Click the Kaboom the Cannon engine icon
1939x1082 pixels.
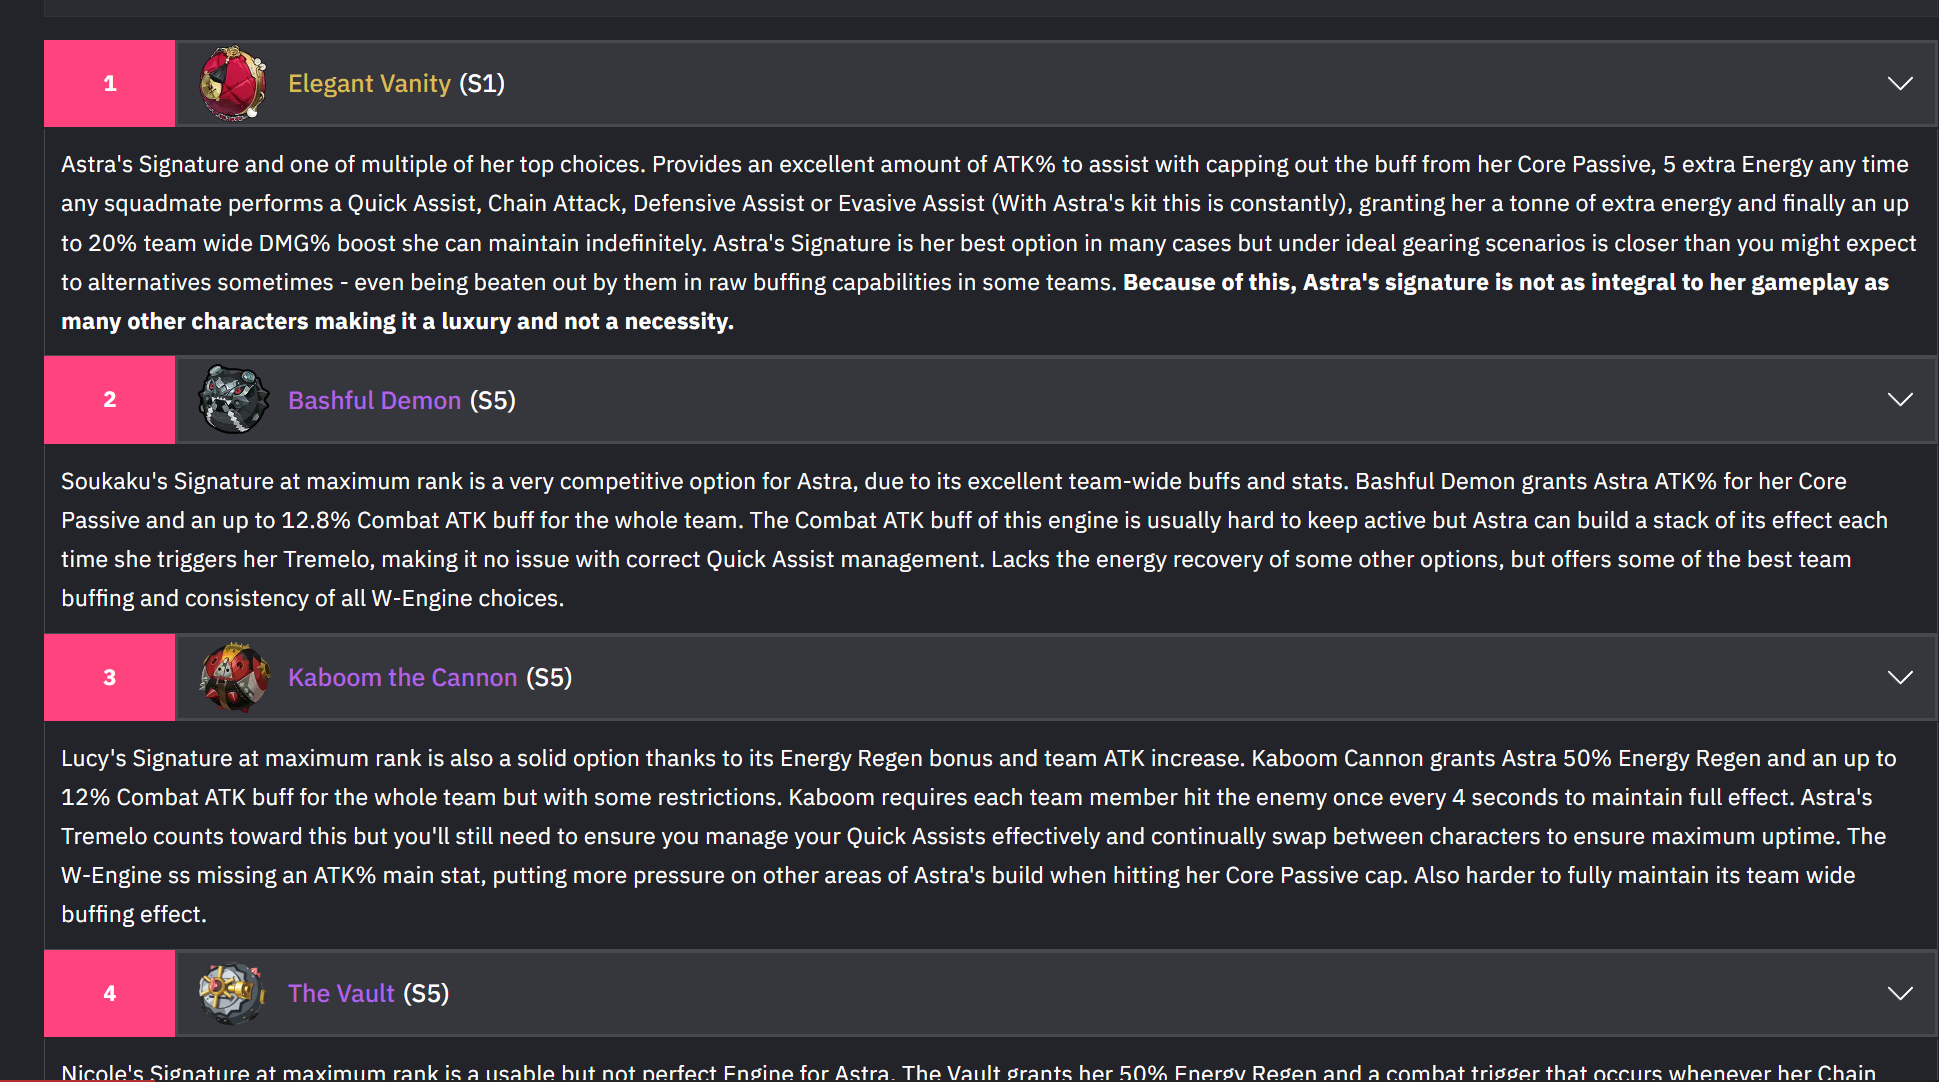pyautogui.click(x=233, y=677)
